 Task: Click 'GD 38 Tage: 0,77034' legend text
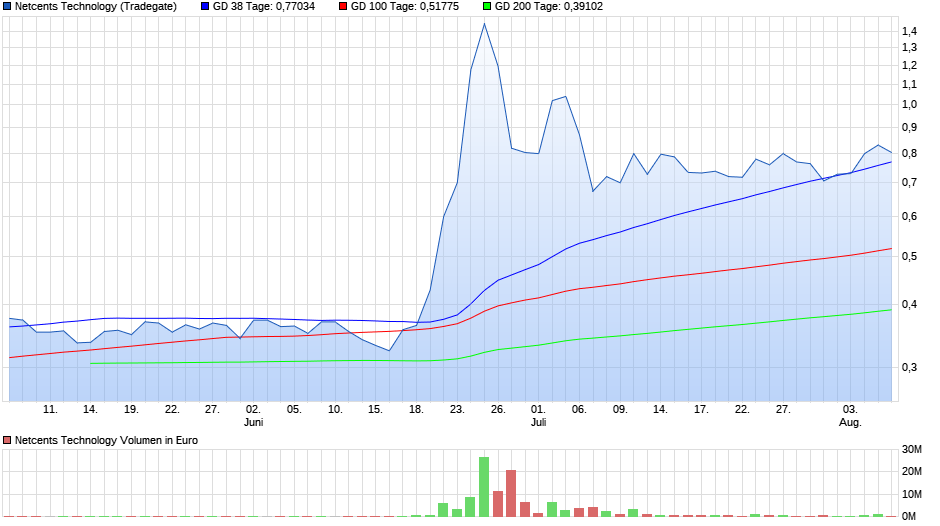tap(264, 7)
